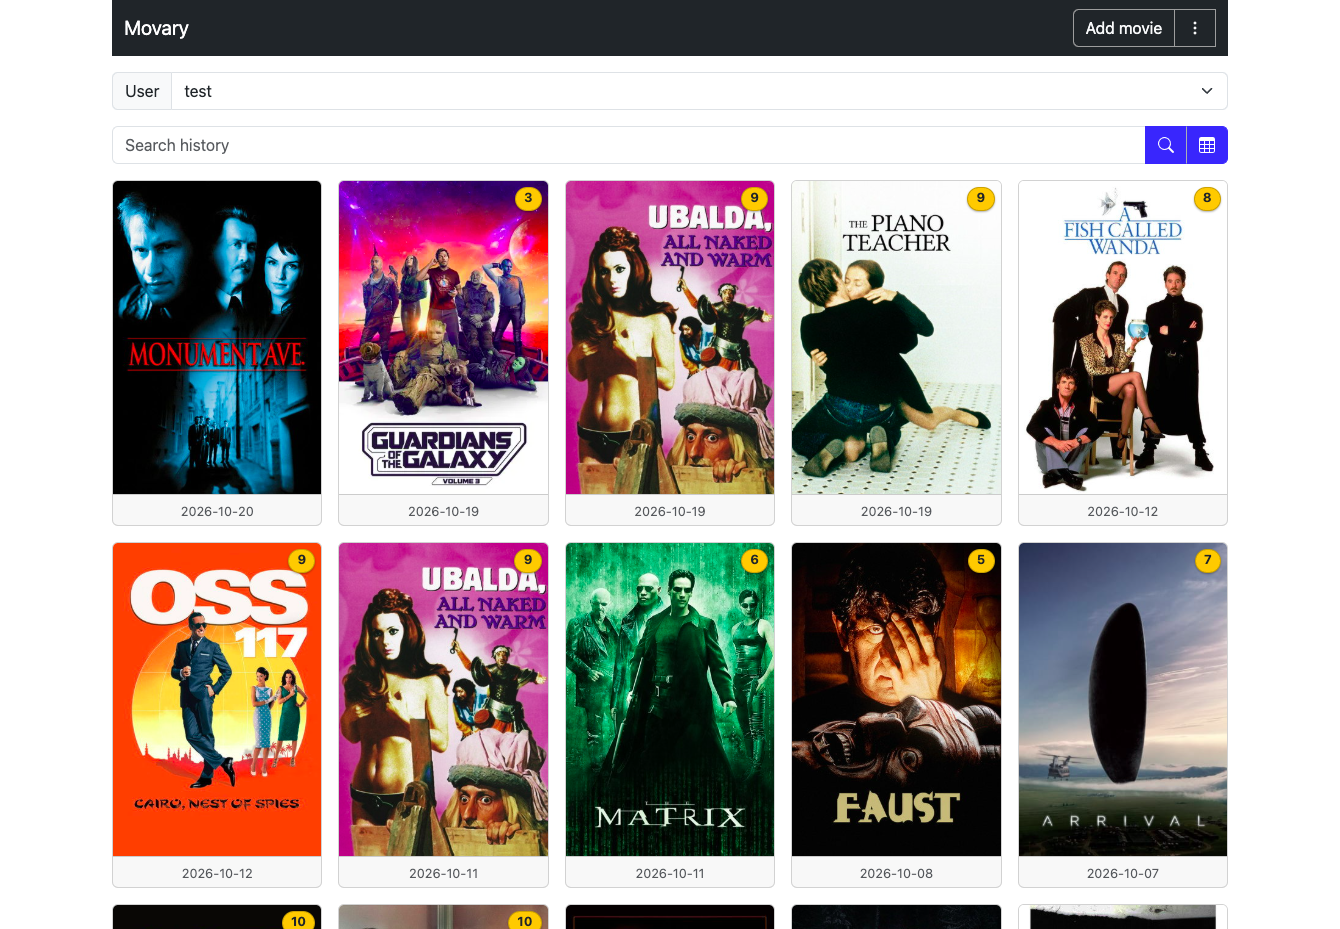Open the three-dot more options menu
This screenshot has height=929, width=1340.
1195,28
